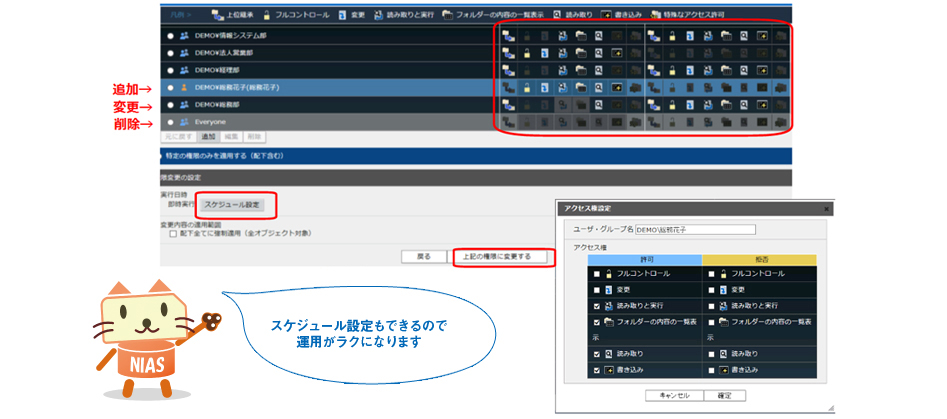
Task: Select the radio button for DEMO¥総務部
Action: point(171,104)
